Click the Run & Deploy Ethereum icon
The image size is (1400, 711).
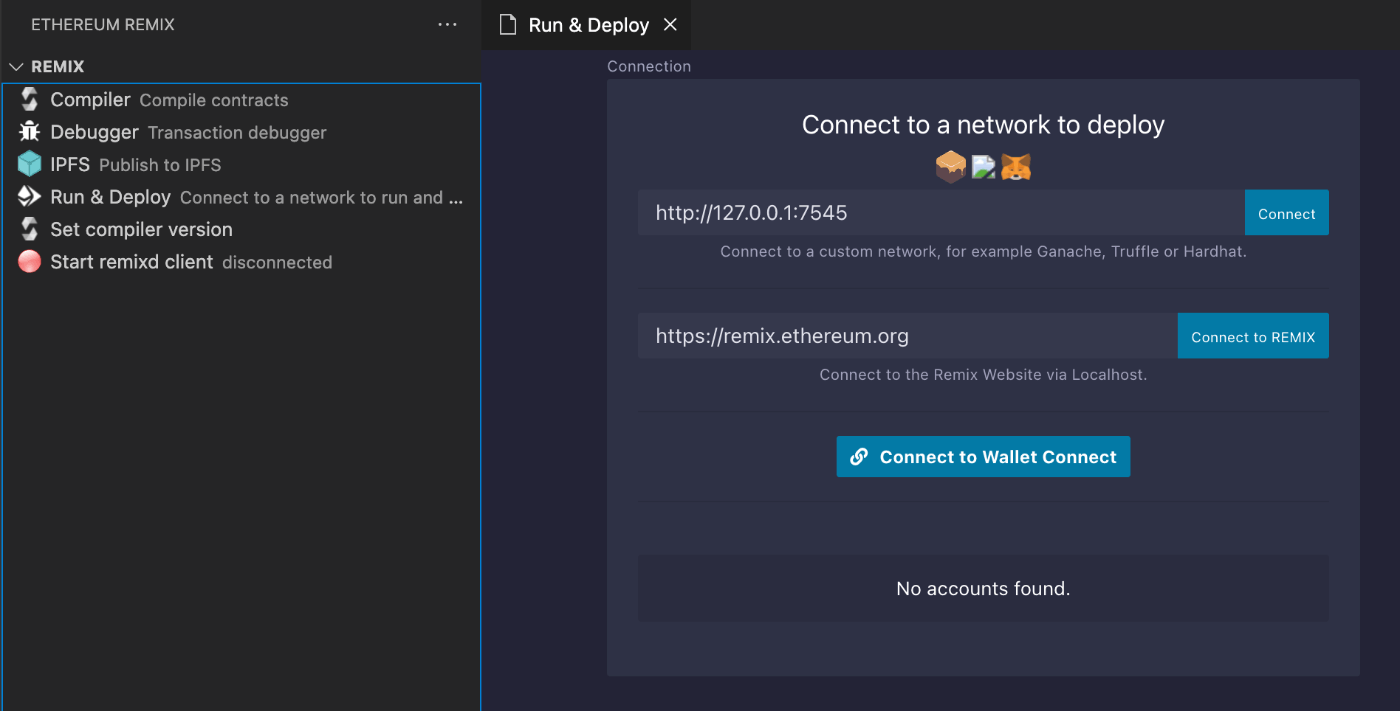(29, 197)
